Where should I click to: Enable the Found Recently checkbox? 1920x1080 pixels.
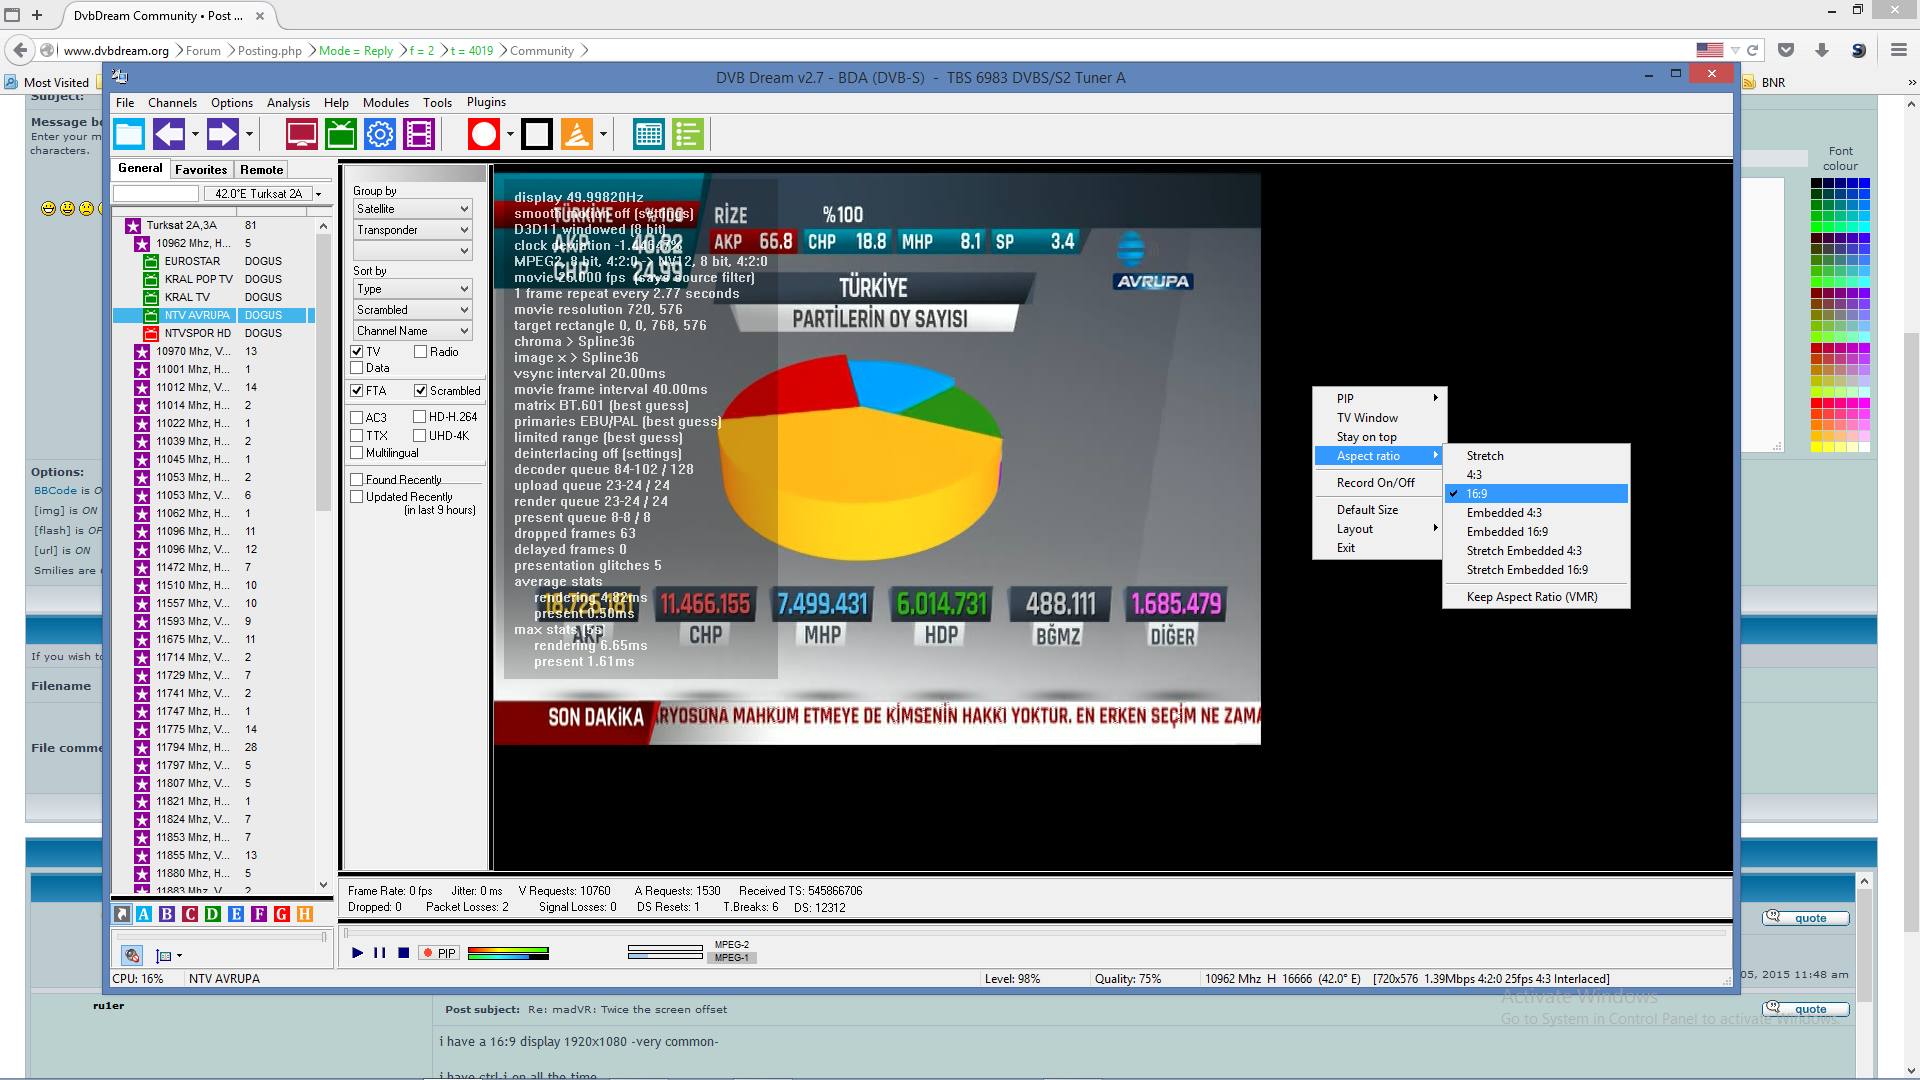(357, 480)
